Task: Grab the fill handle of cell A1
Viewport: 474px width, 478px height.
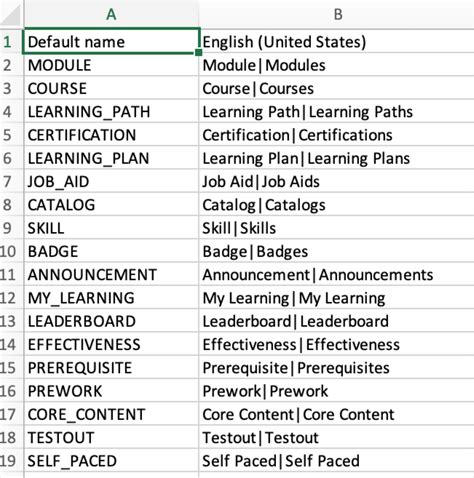Action: [x=199, y=52]
